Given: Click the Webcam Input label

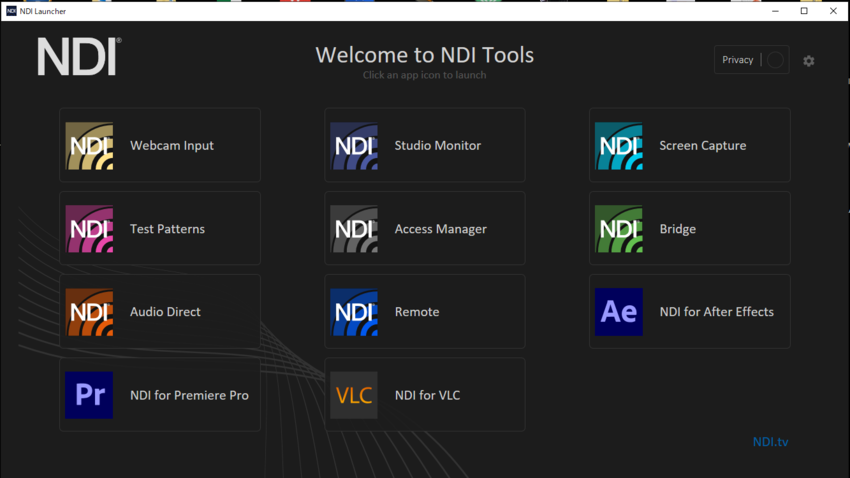Looking at the screenshot, I should 172,146.
